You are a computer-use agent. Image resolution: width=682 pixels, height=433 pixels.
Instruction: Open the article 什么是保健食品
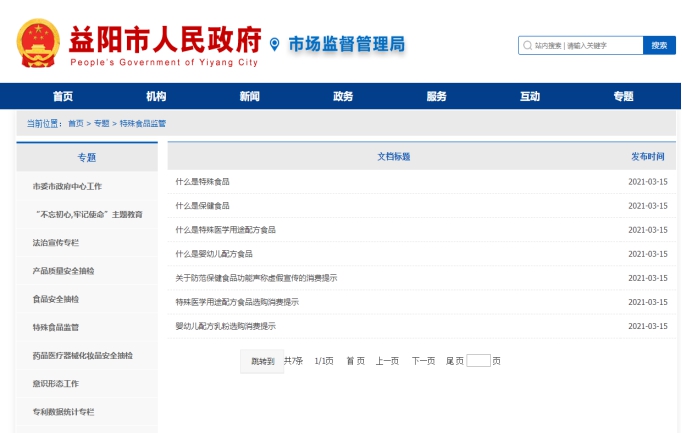coord(202,206)
